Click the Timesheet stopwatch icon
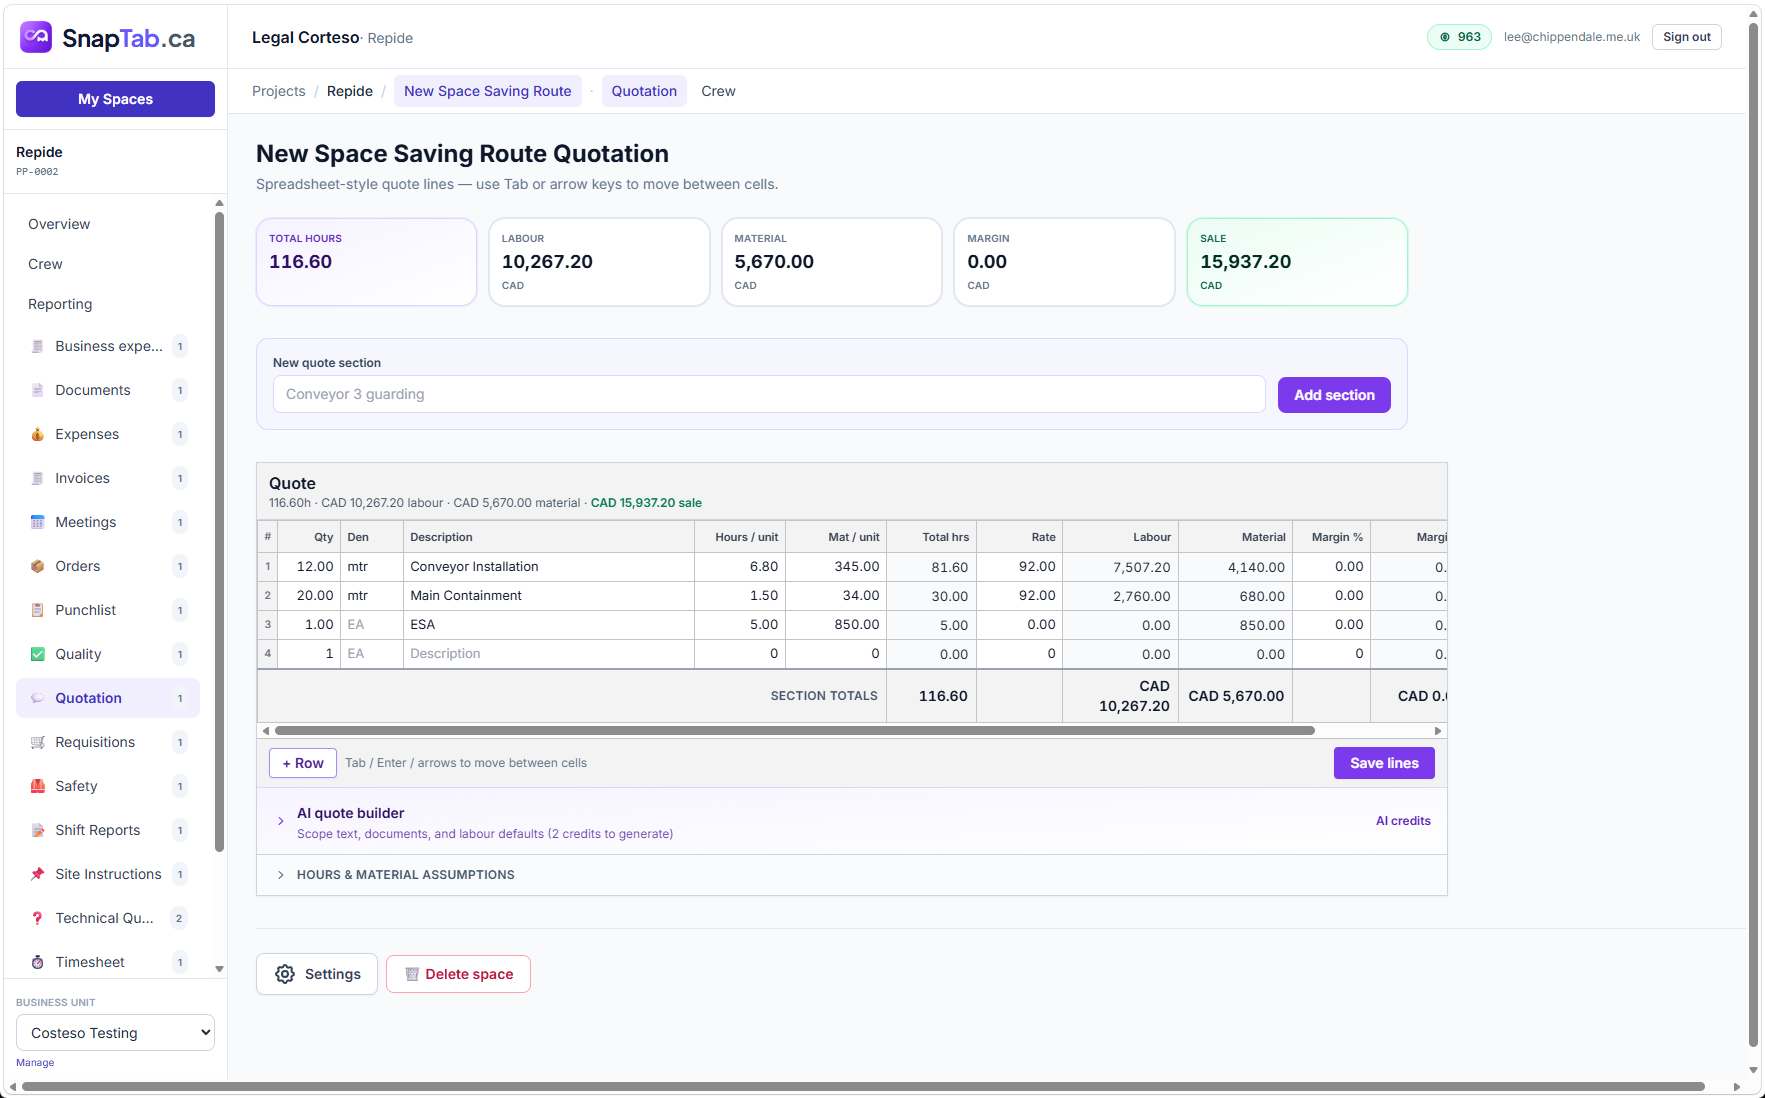Image resolution: width=1765 pixels, height=1098 pixels. (37, 962)
